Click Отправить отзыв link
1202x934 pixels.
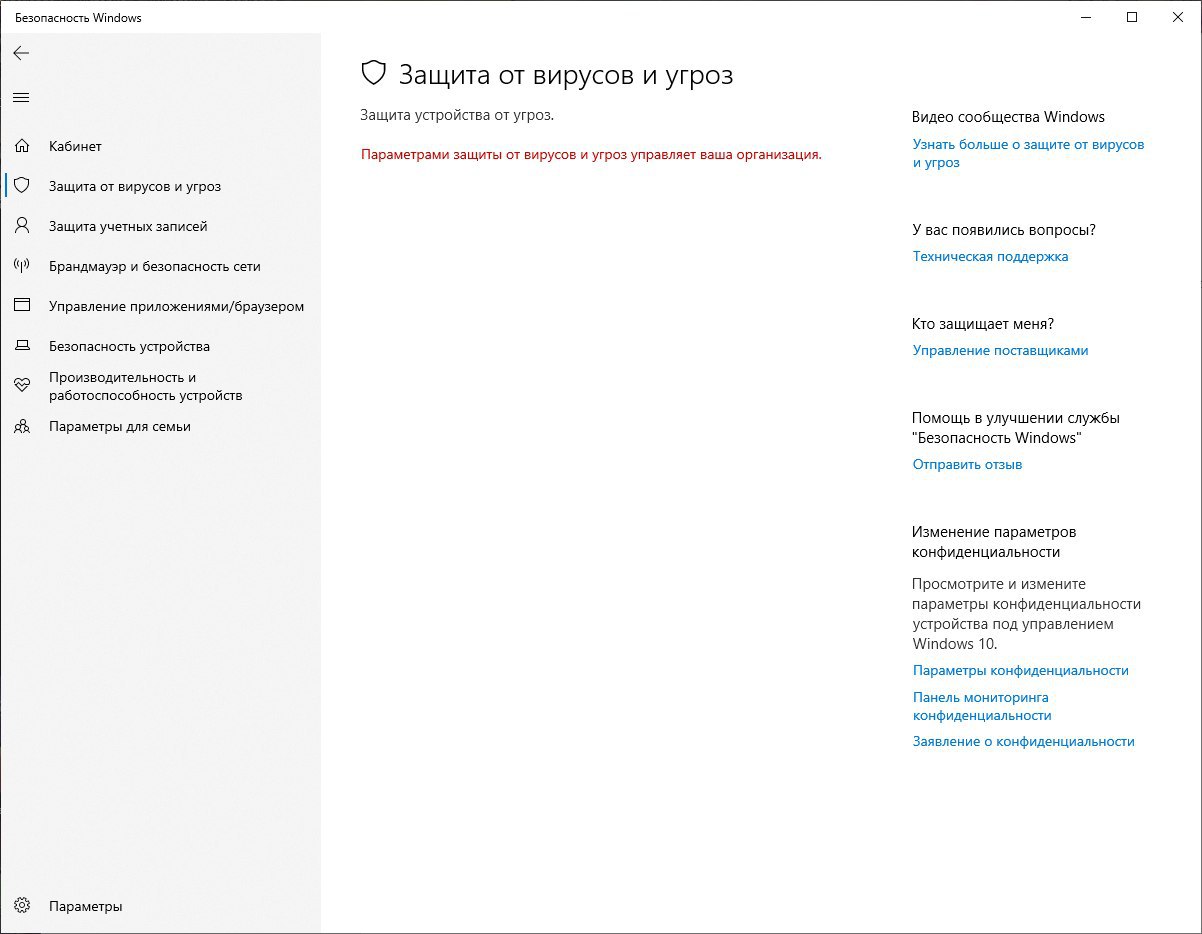click(967, 464)
